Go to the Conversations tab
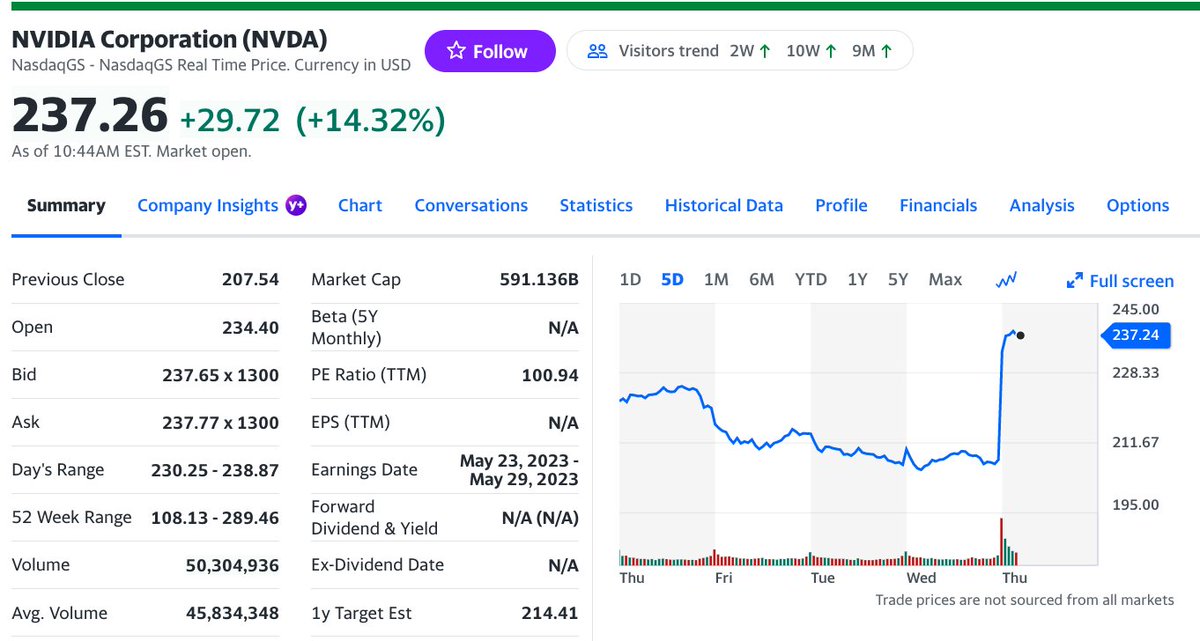The height and width of the screenshot is (641, 1200). pyautogui.click(x=471, y=205)
